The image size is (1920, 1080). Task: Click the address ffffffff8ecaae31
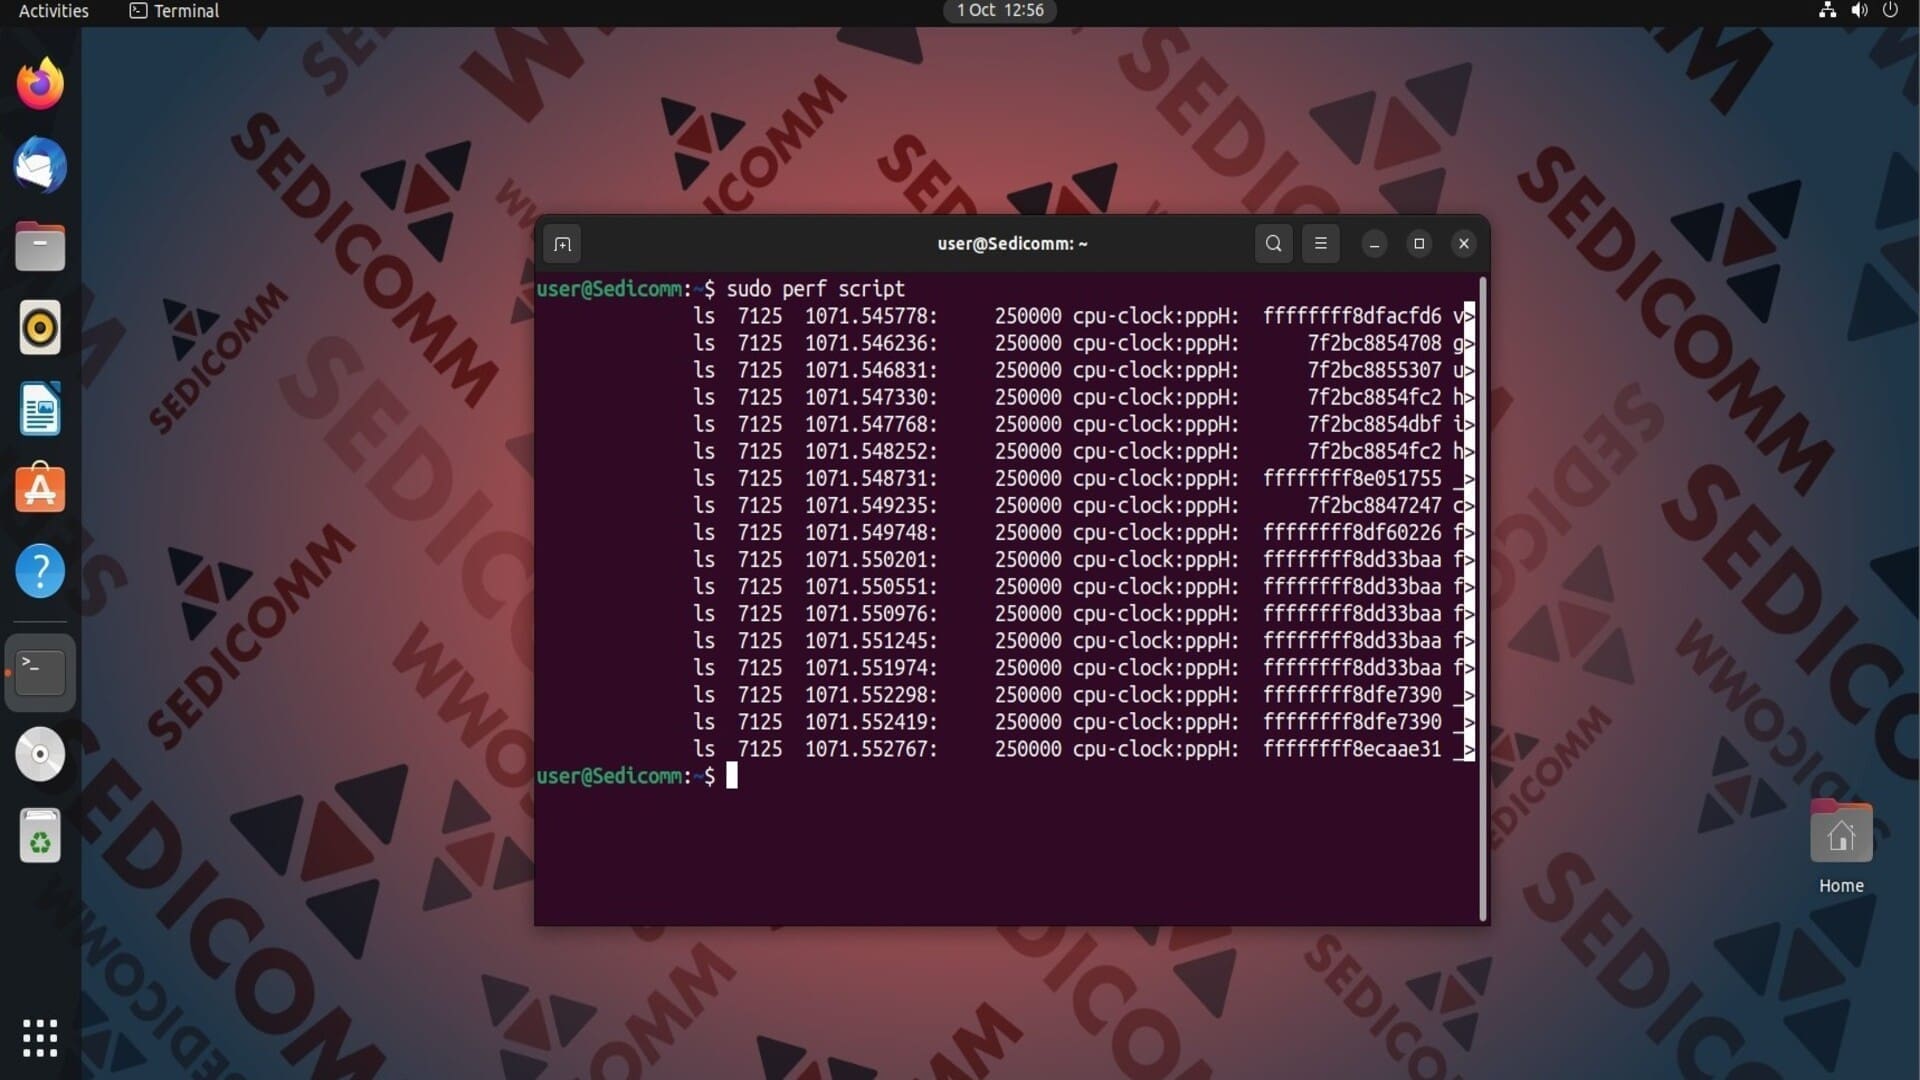pos(1352,749)
